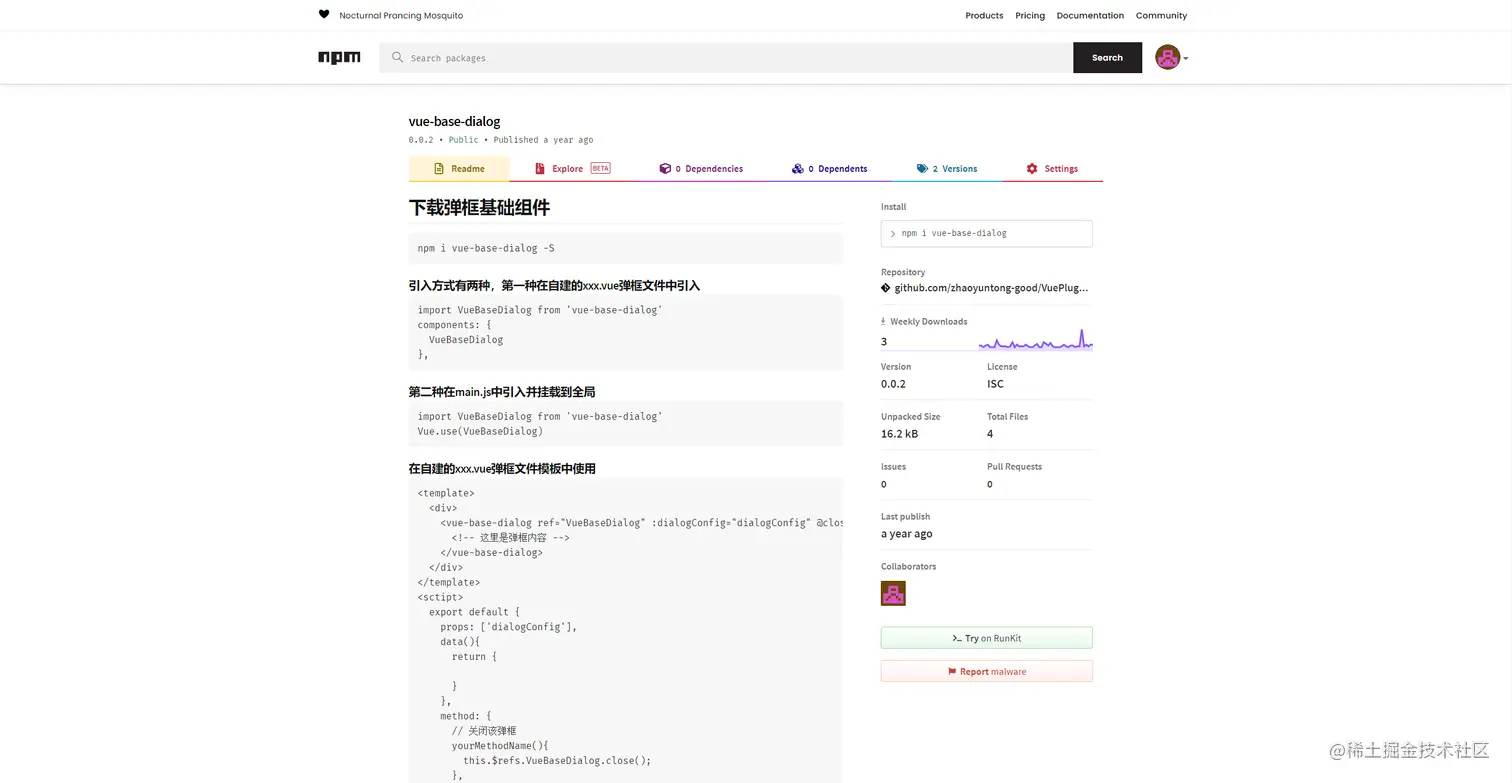Viewport: 1512px width, 783px height.
Task: Open the package Settings tab
Action: click(1052, 169)
